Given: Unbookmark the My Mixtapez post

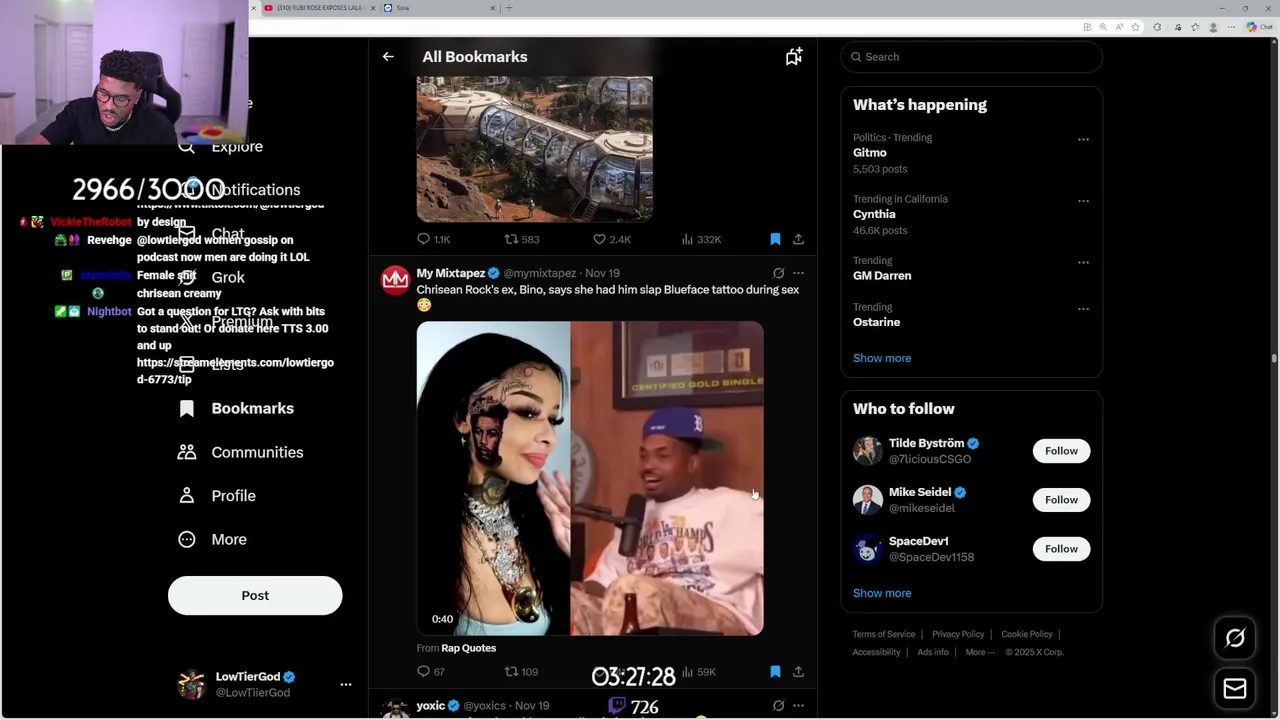Looking at the screenshot, I should [x=775, y=672].
